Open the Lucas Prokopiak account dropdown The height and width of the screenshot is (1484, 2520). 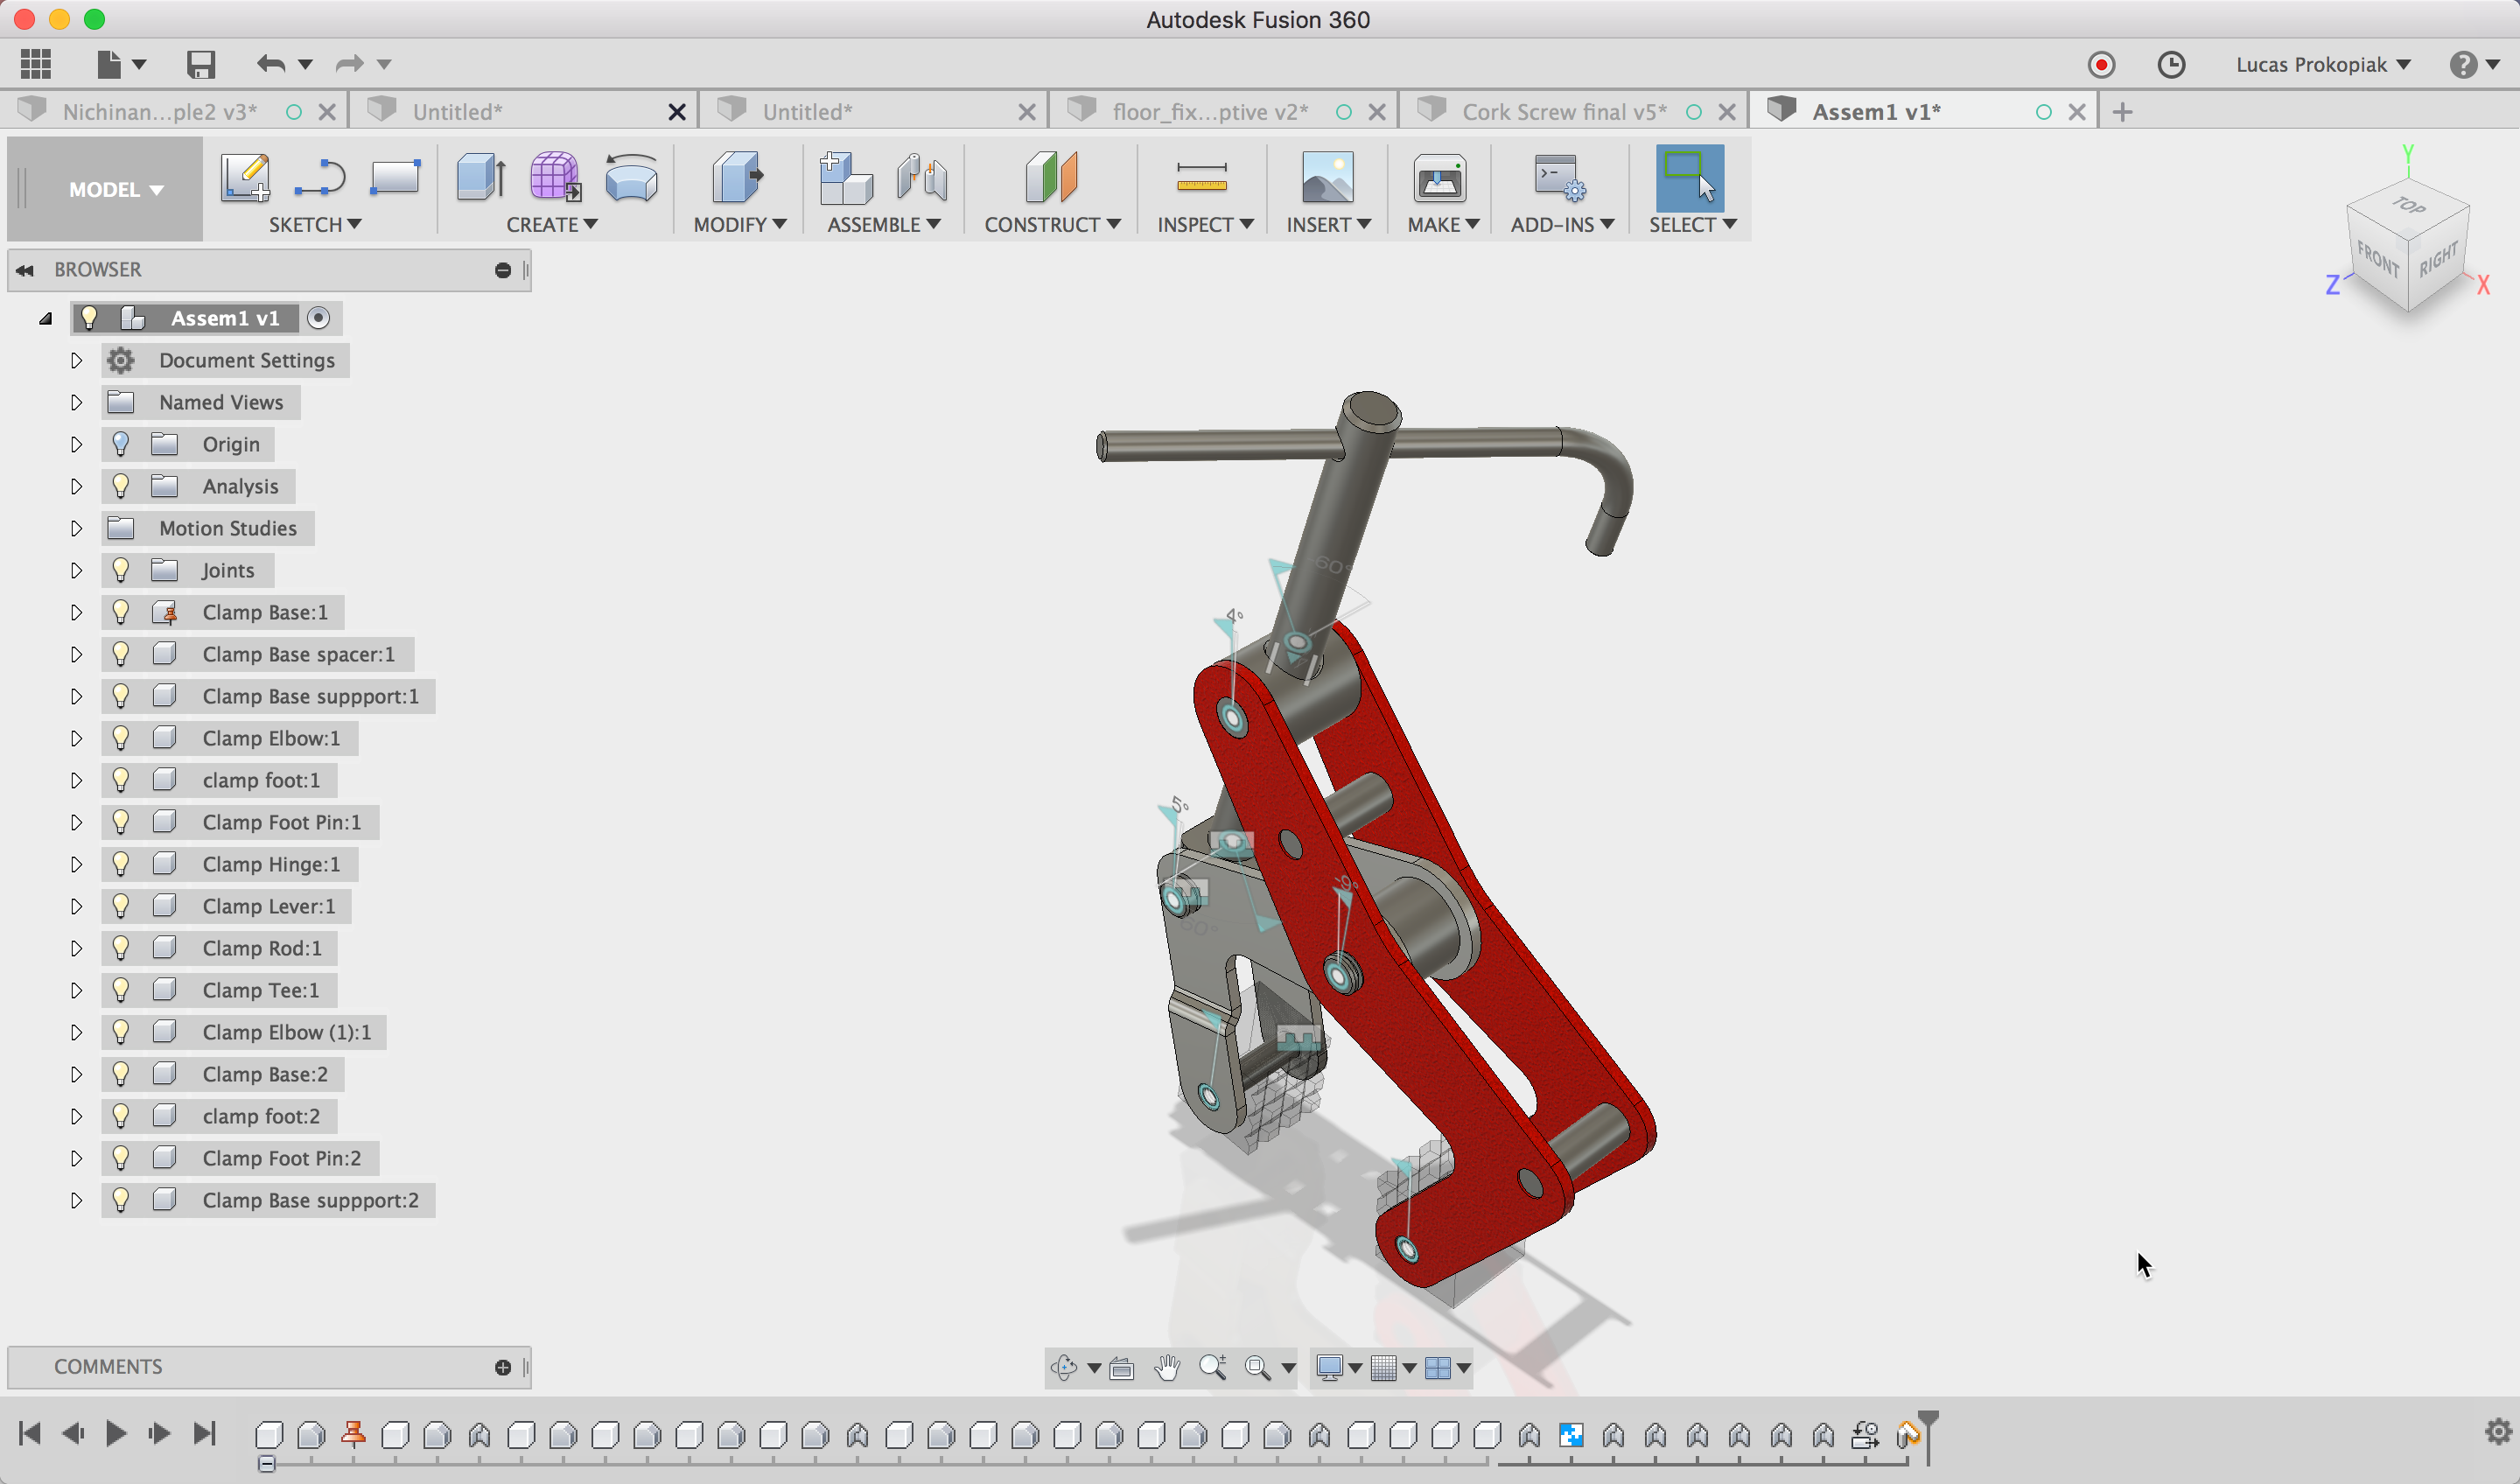pyautogui.click(x=2323, y=65)
